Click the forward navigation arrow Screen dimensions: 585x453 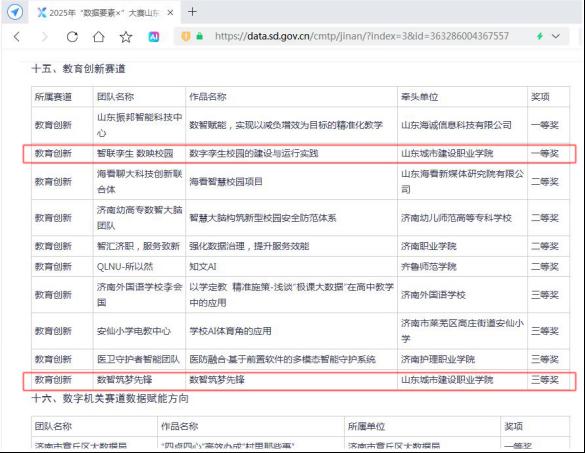(x=44, y=36)
